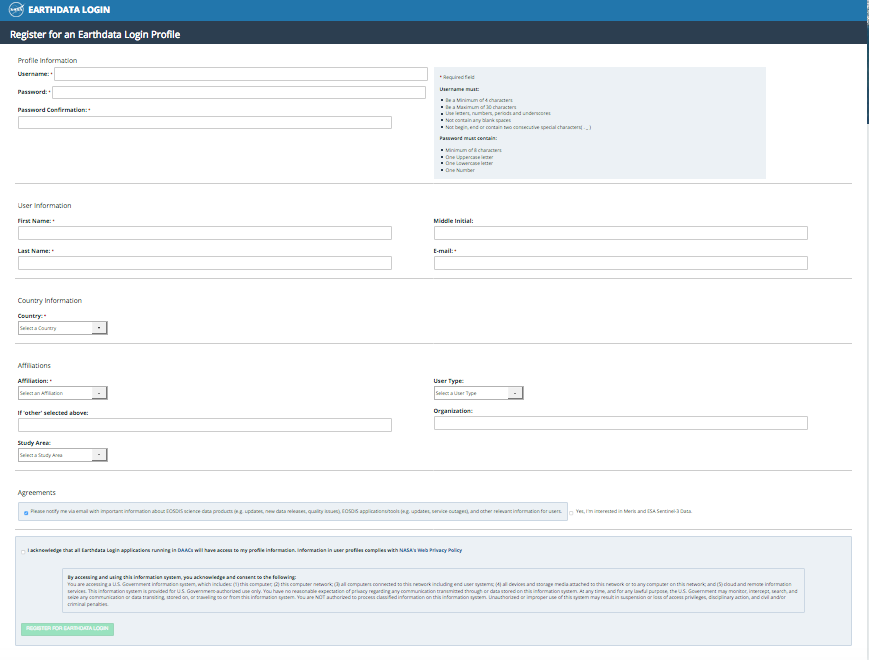The image size is (869, 660).
Task: Open the Select an Affiliation dropdown
Action: pyautogui.click(x=62, y=393)
